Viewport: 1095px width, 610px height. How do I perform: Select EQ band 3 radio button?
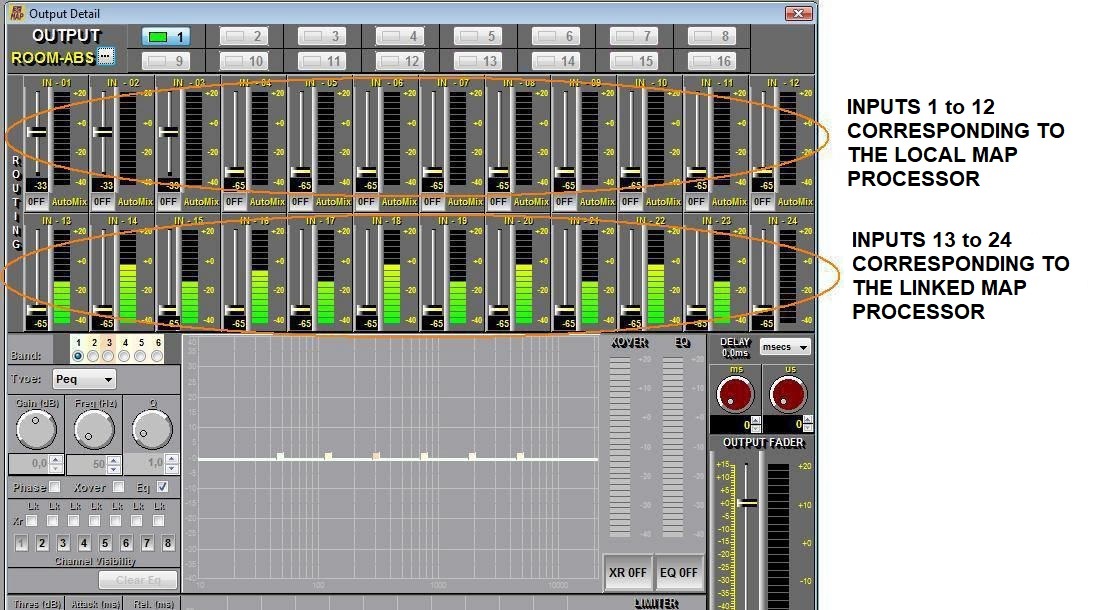(109, 355)
